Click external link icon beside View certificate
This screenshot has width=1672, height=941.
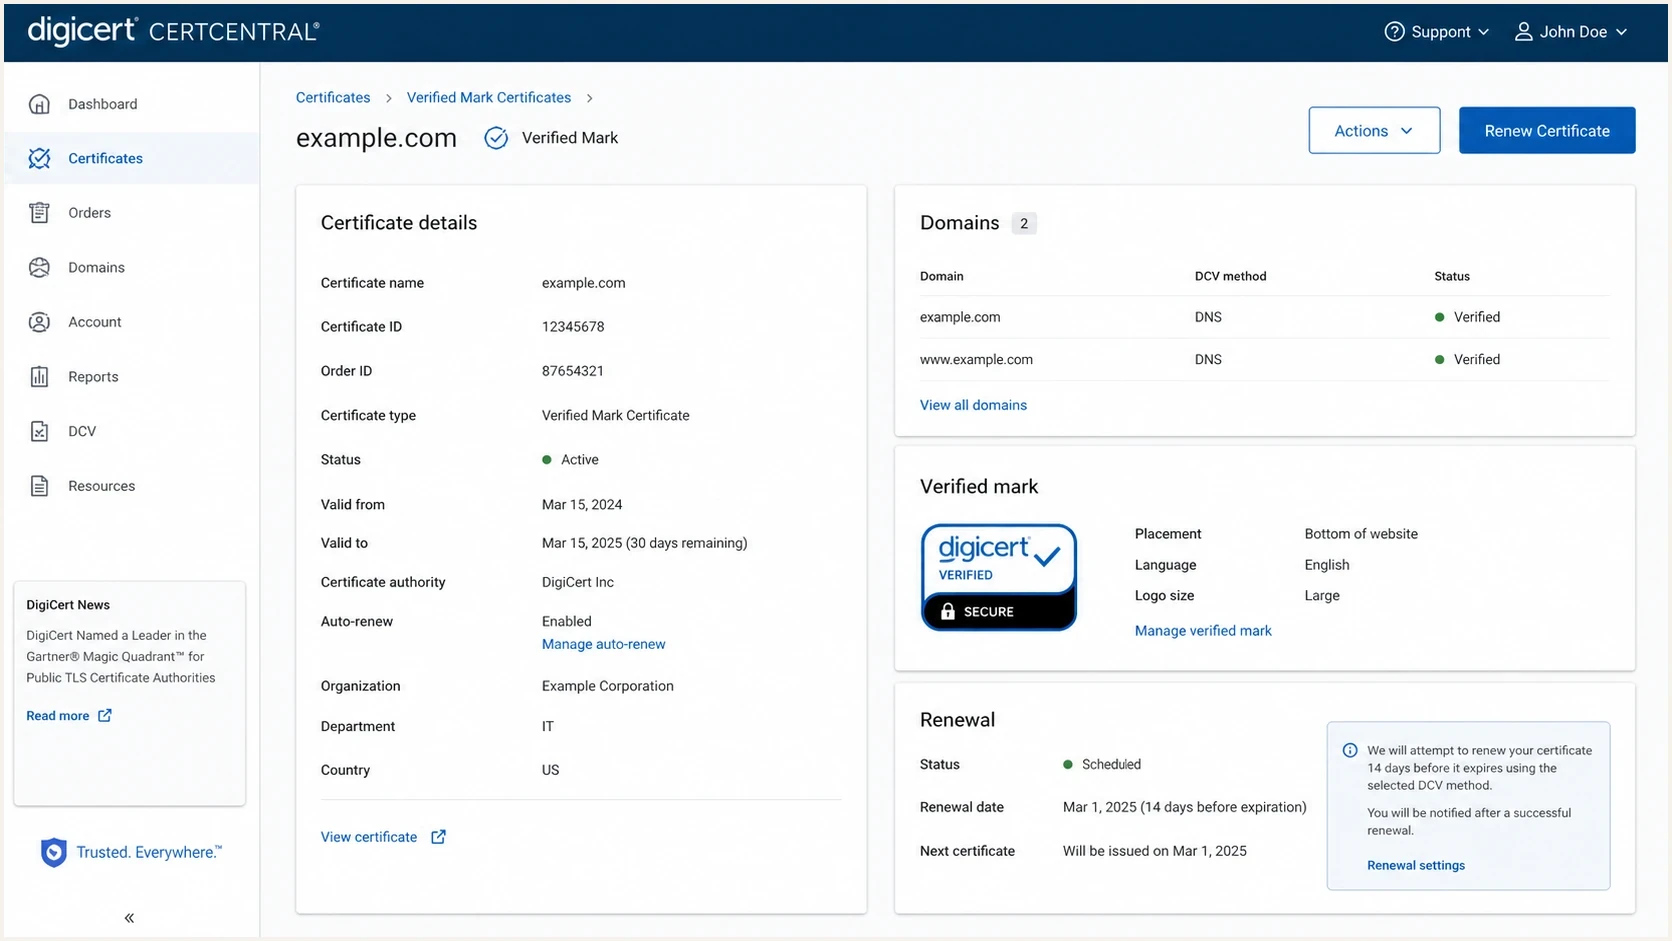[438, 837]
